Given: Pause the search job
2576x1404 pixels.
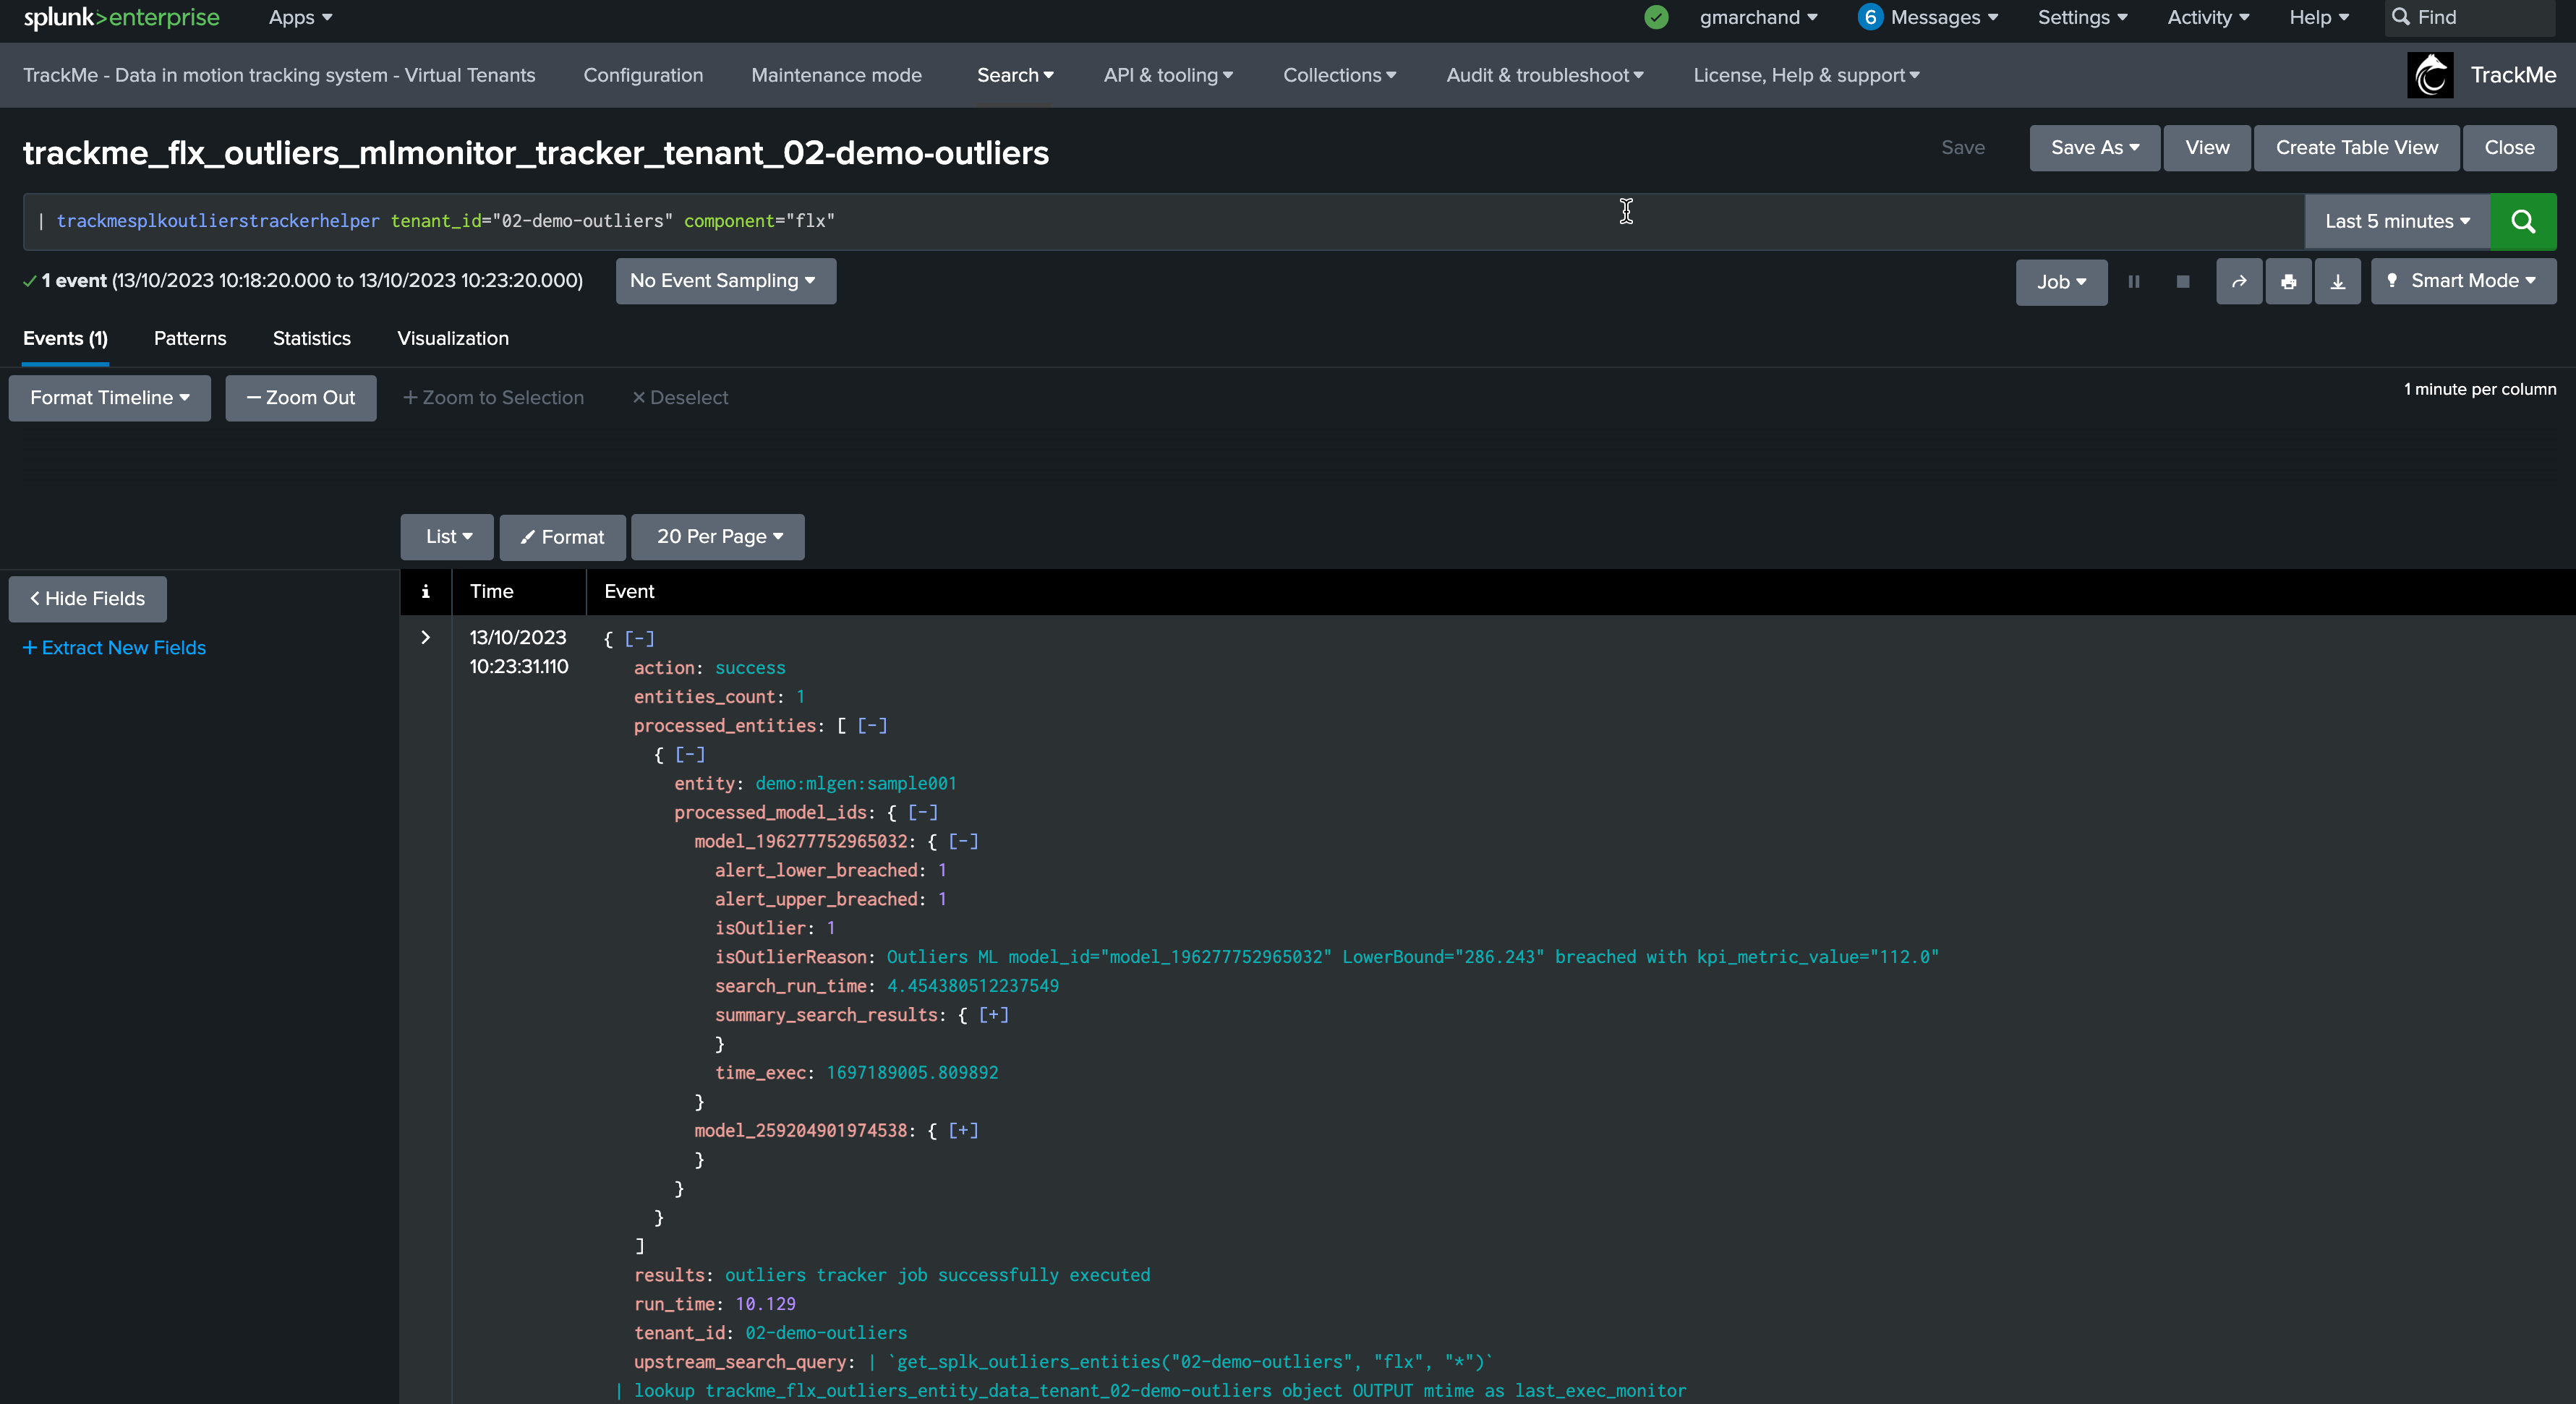Looking at the screenshot, I should pos(2134,282).
